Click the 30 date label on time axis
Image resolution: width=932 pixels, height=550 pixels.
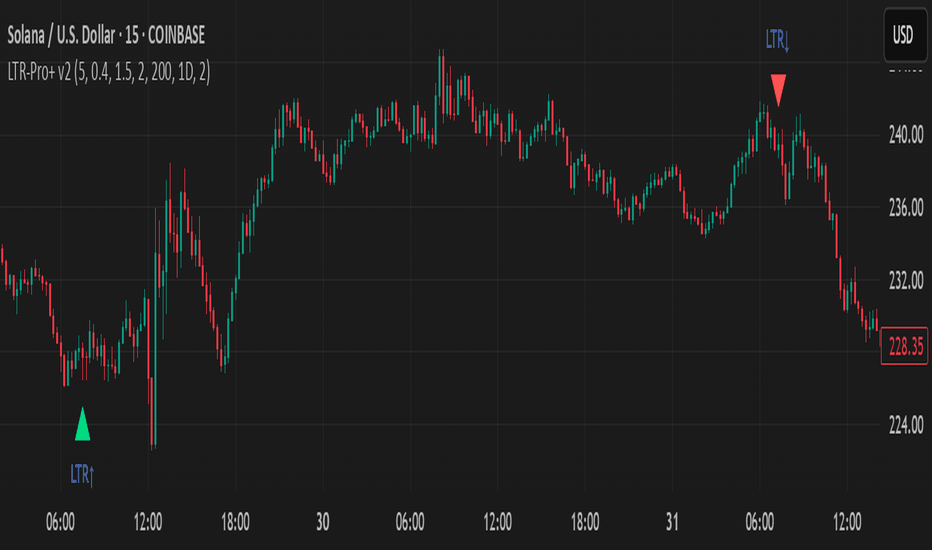(322, 522)
